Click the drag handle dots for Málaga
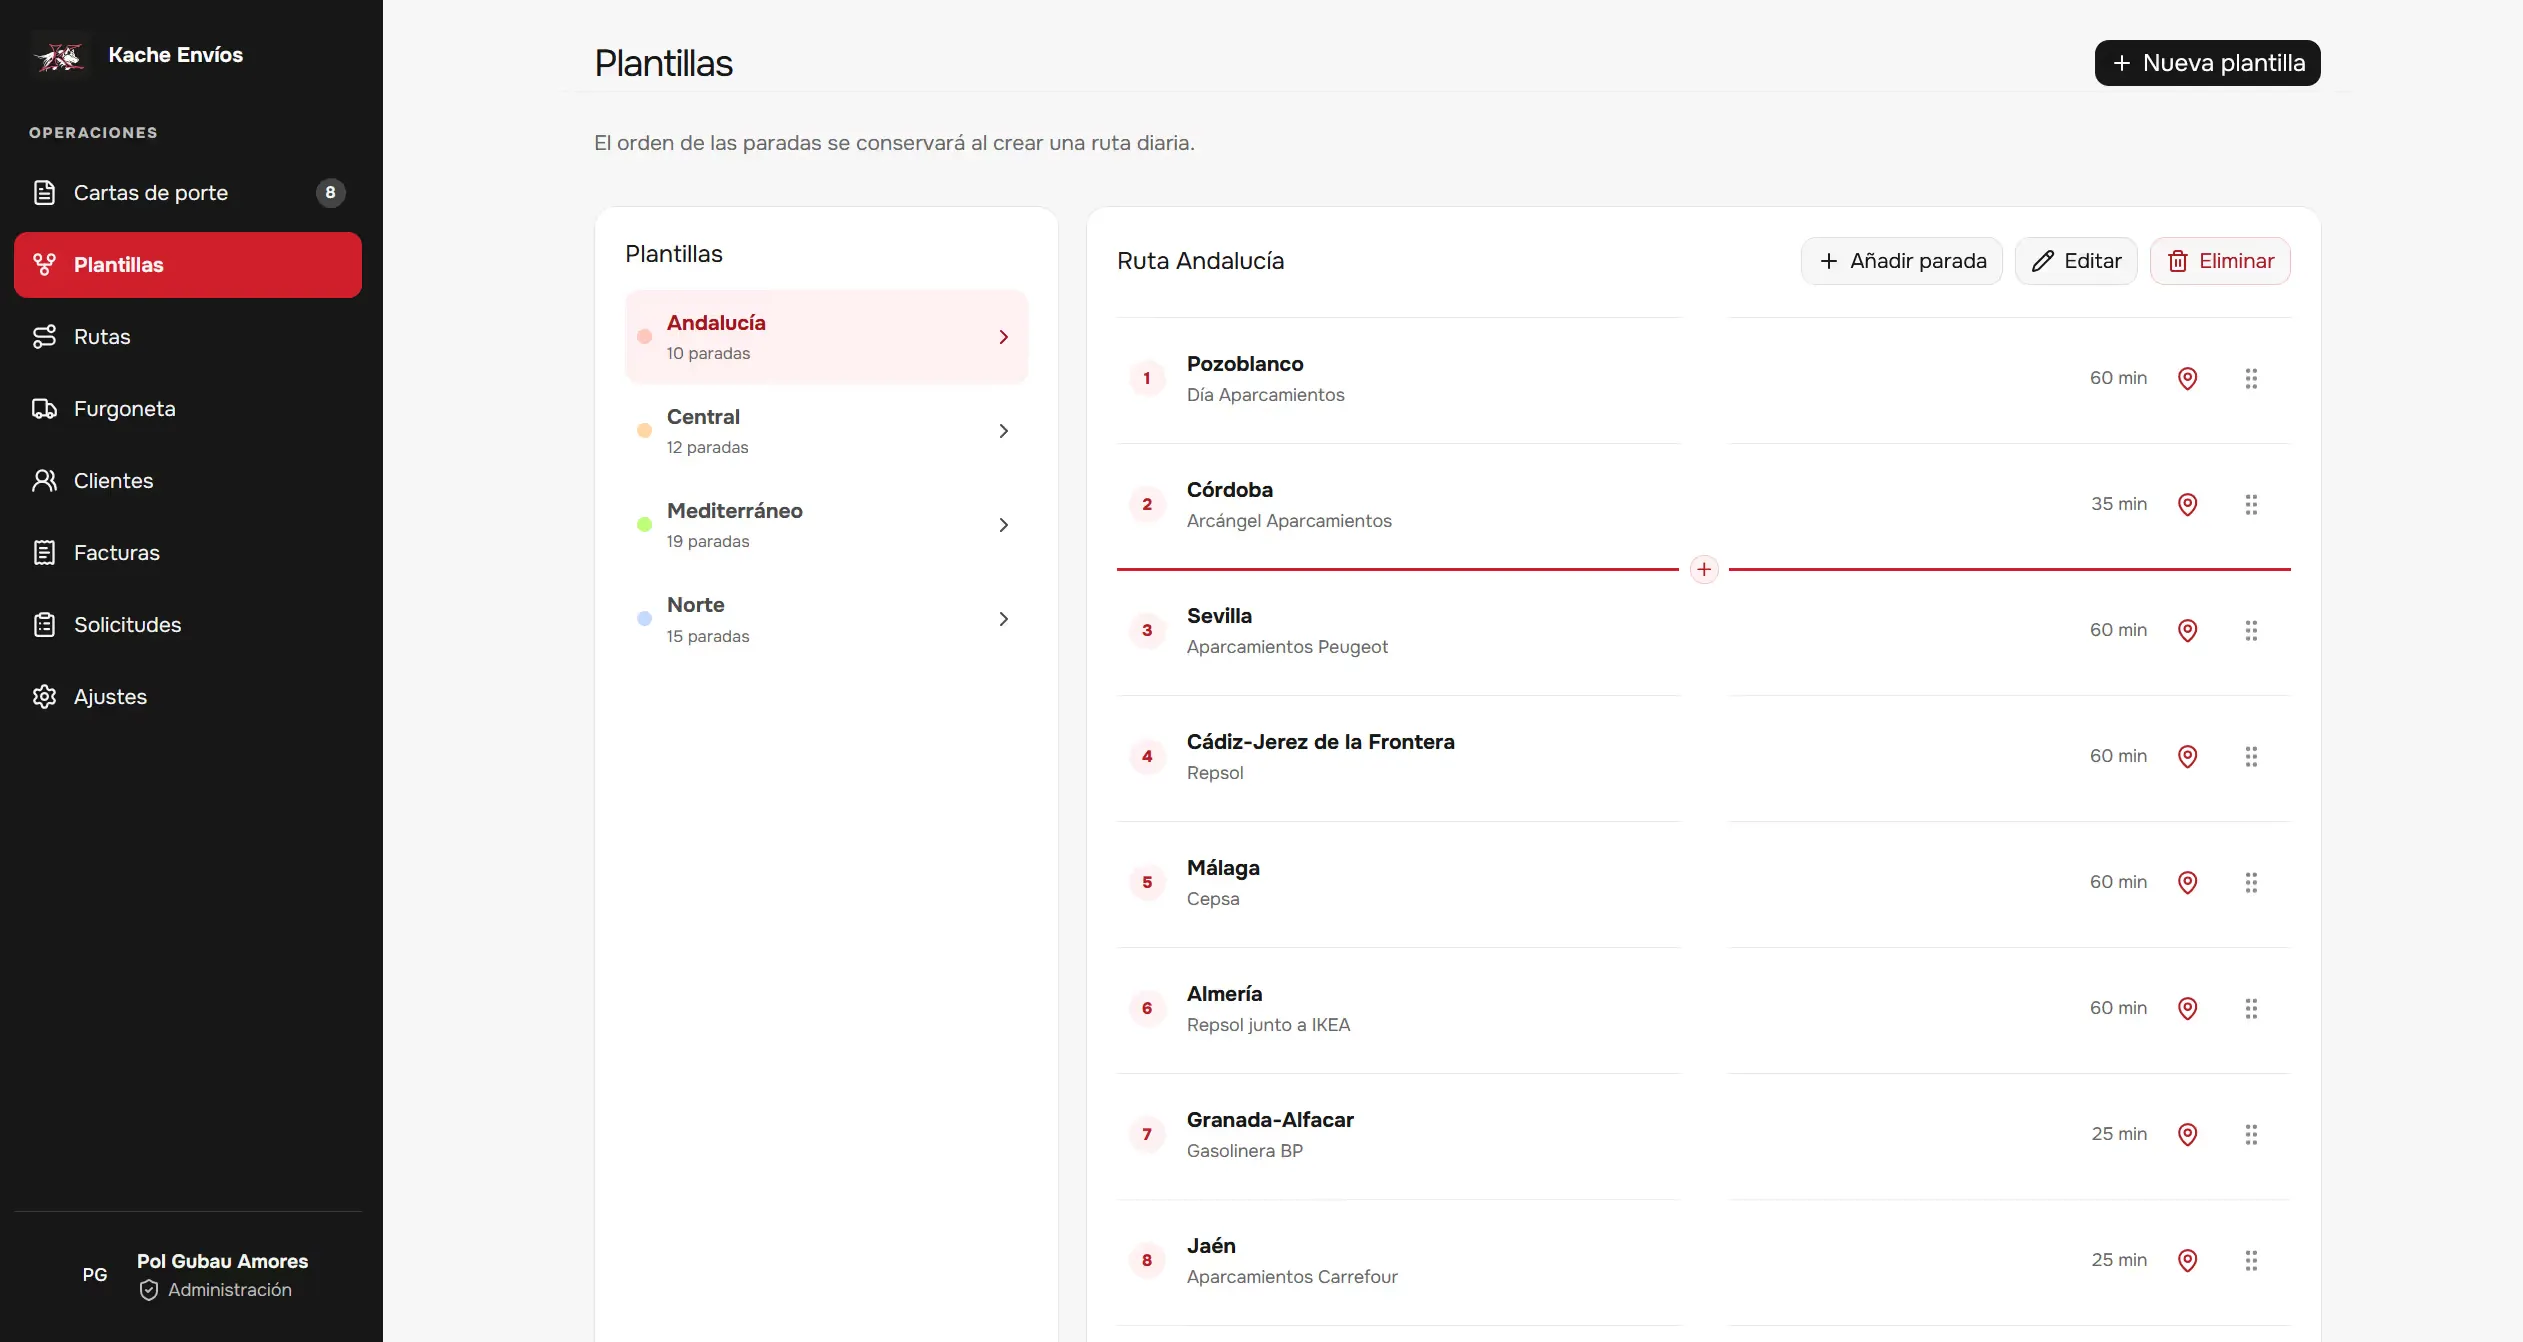2523x1342 pixels. pyautogui.click(x=2251, y=882)
